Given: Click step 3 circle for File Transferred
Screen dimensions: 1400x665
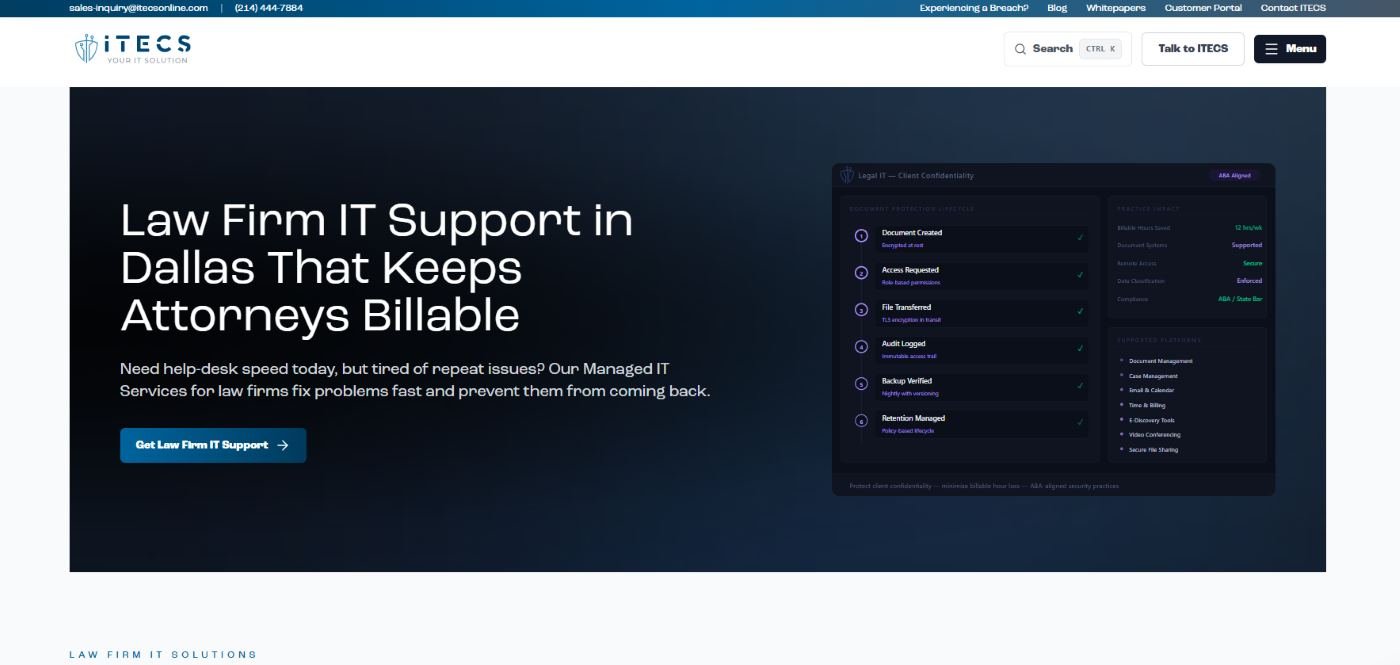Looking at the screenshot, I should (x=861, y=310).
